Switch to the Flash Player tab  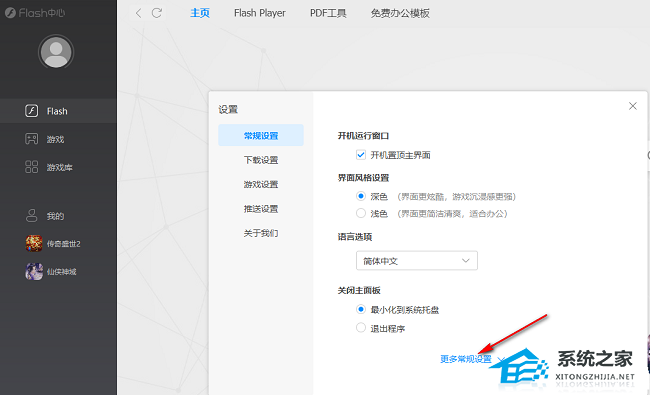260,13
